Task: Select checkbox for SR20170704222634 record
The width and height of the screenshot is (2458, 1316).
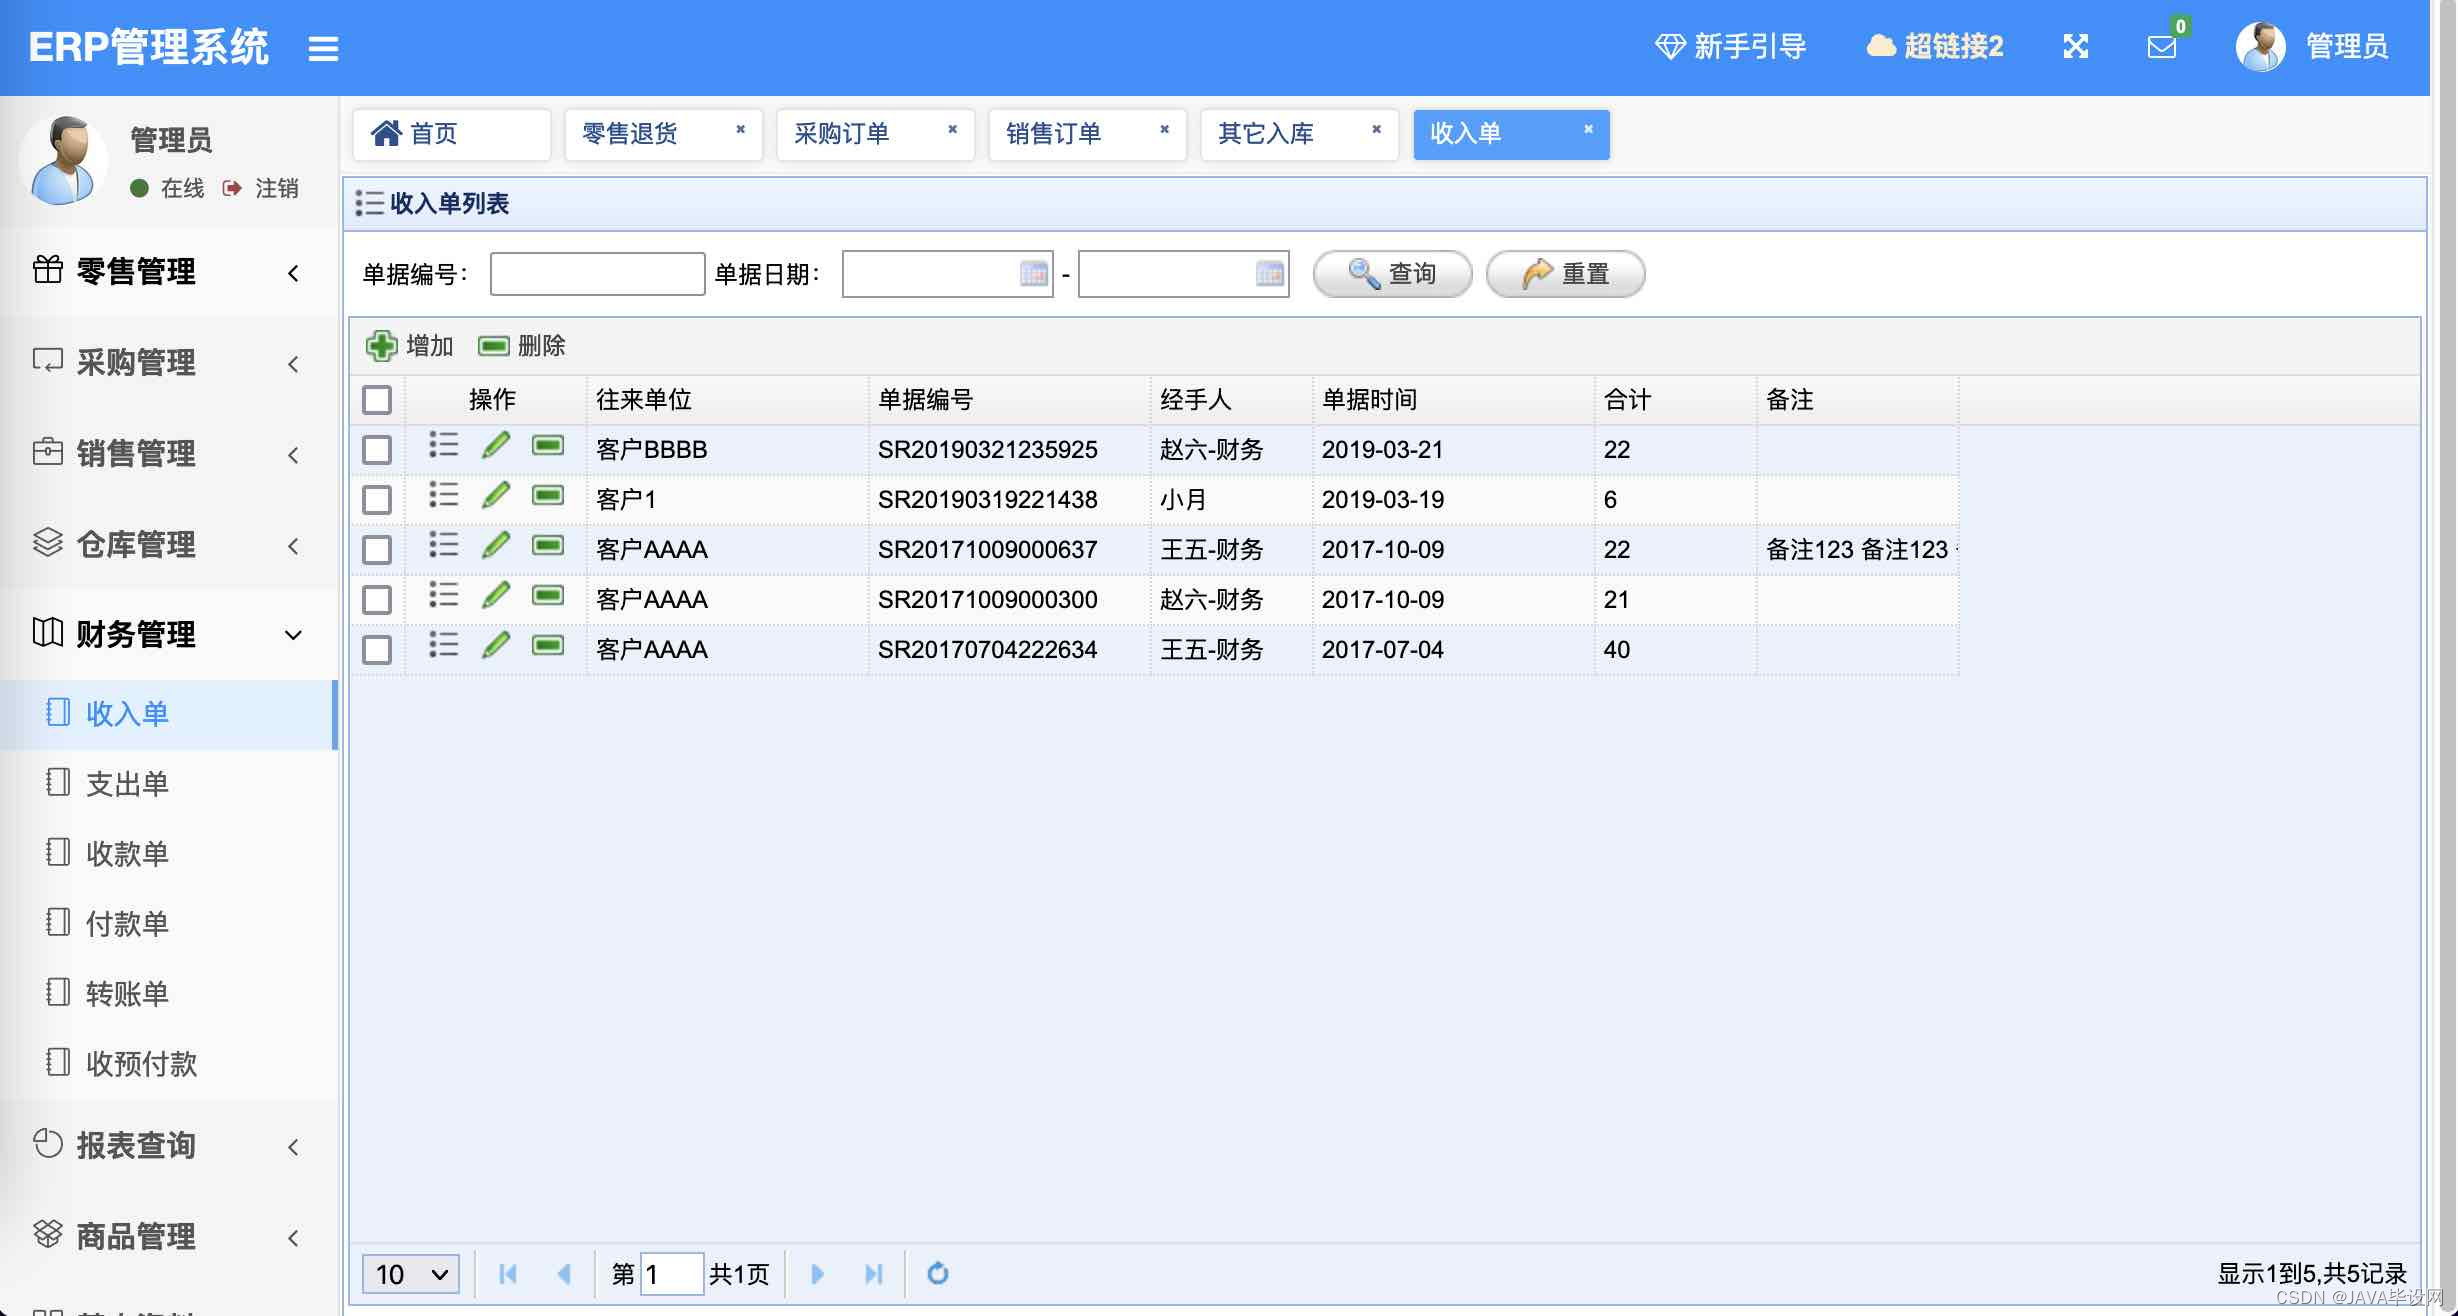Action: (377, 650)
